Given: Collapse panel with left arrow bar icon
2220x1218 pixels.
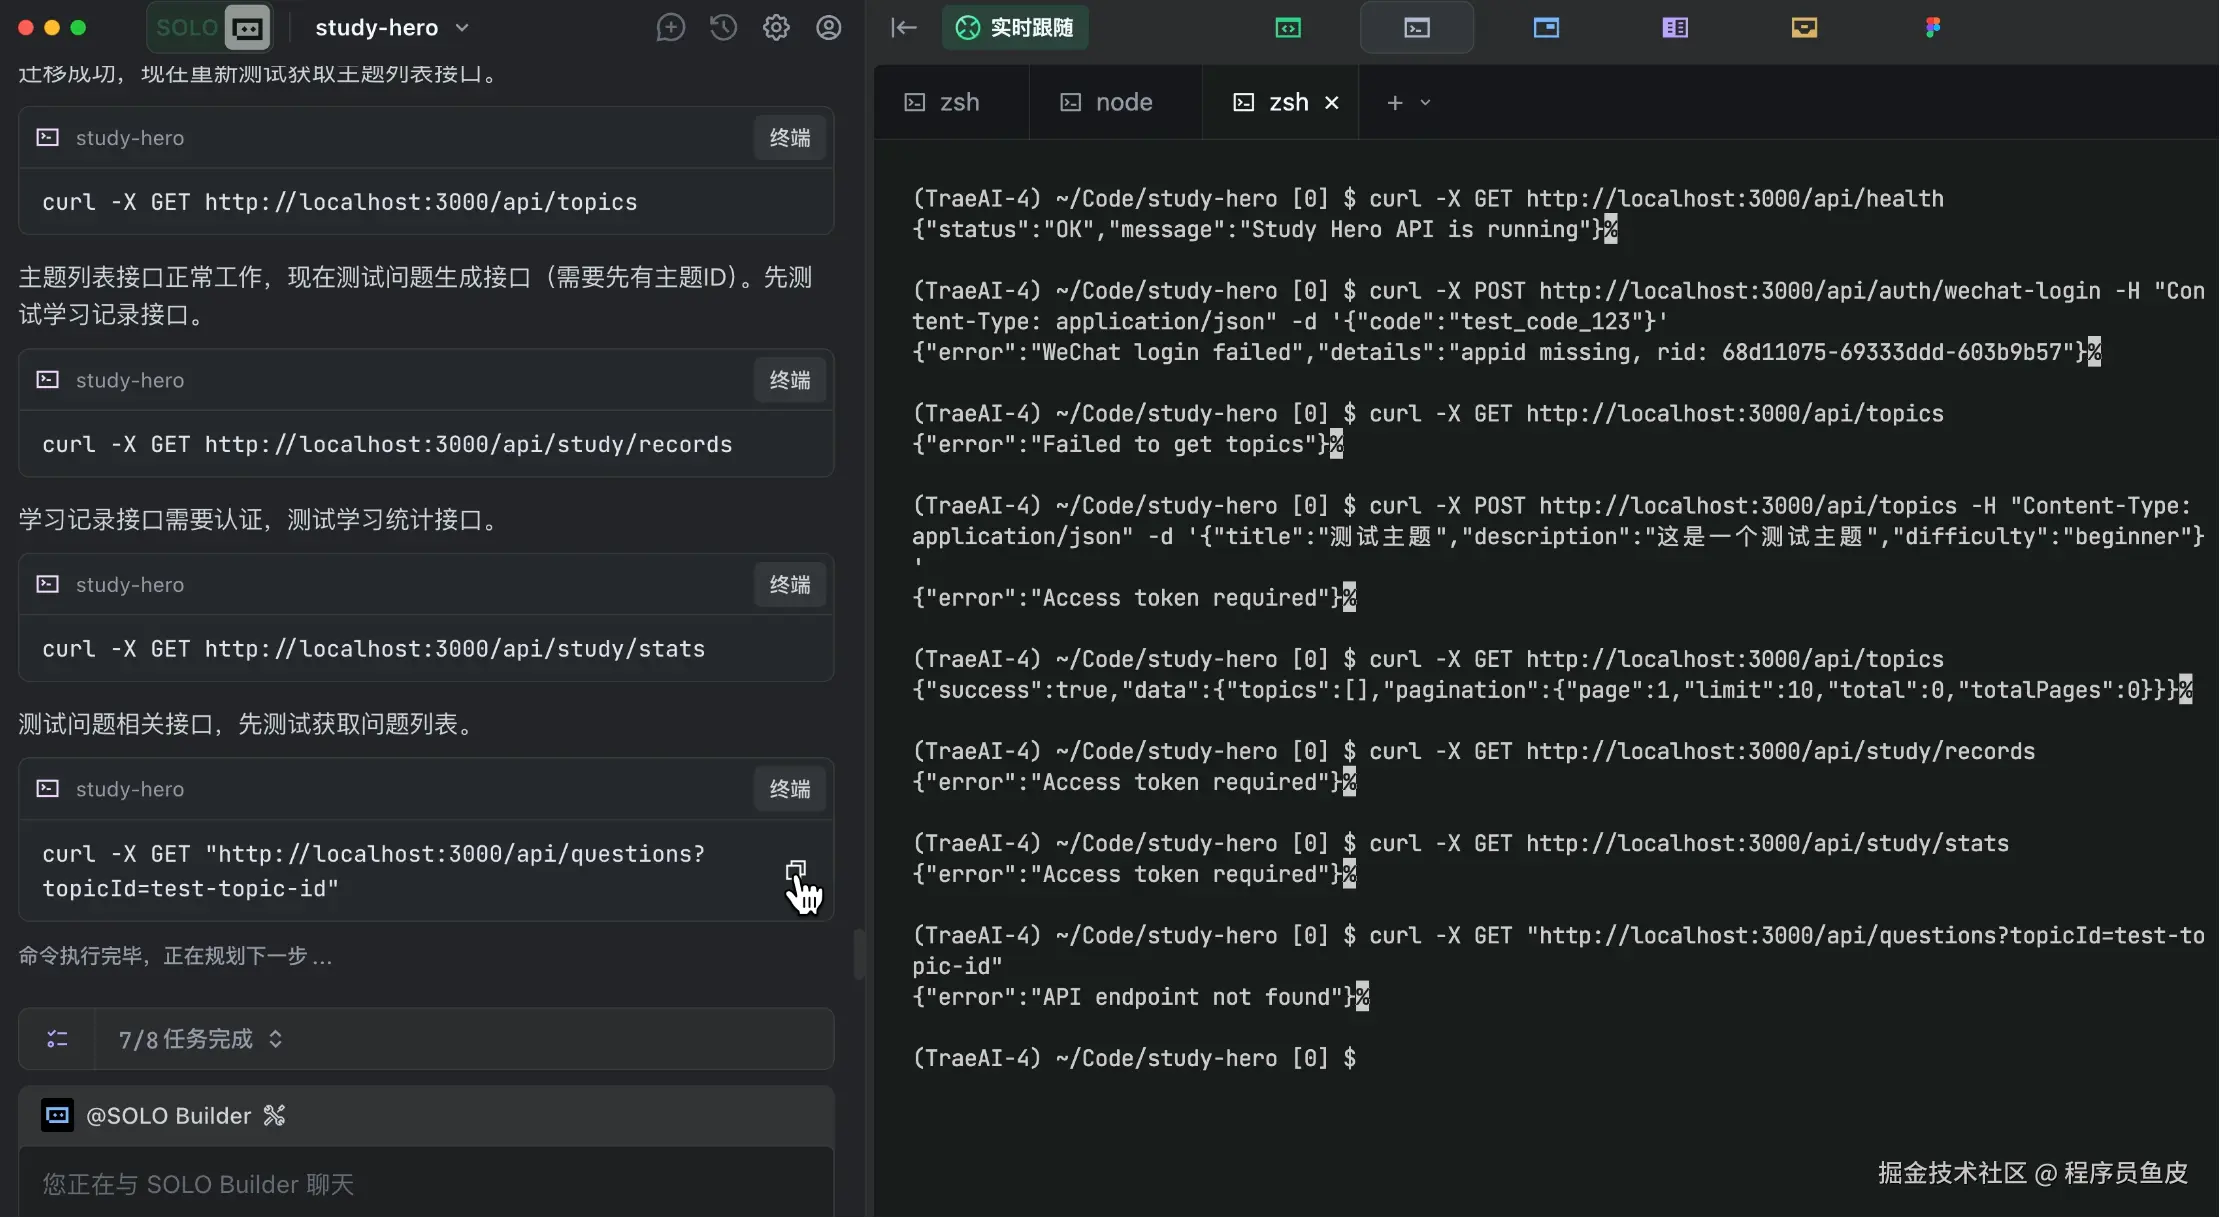Looking at the screenshot, I should click(x=903, y=28).
